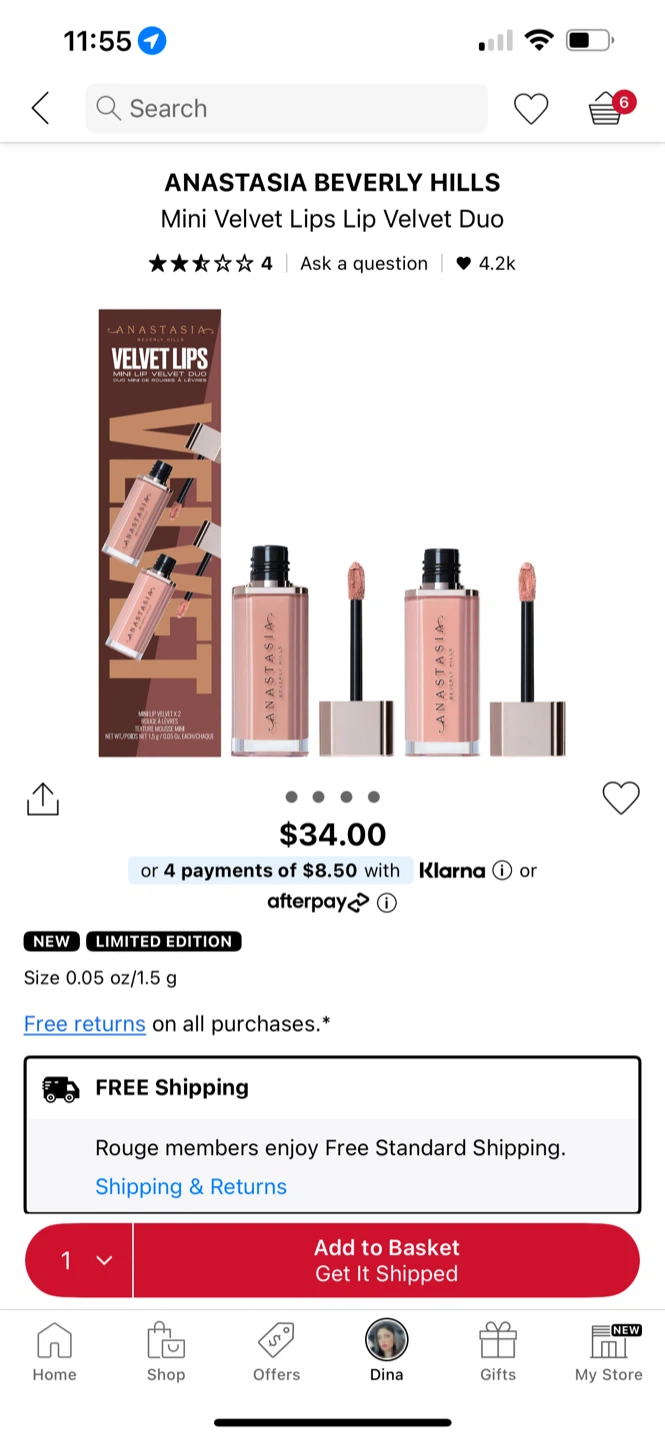
Task: Click Add to Basket Get It Shipped
Action: (x=386, y=1260)
